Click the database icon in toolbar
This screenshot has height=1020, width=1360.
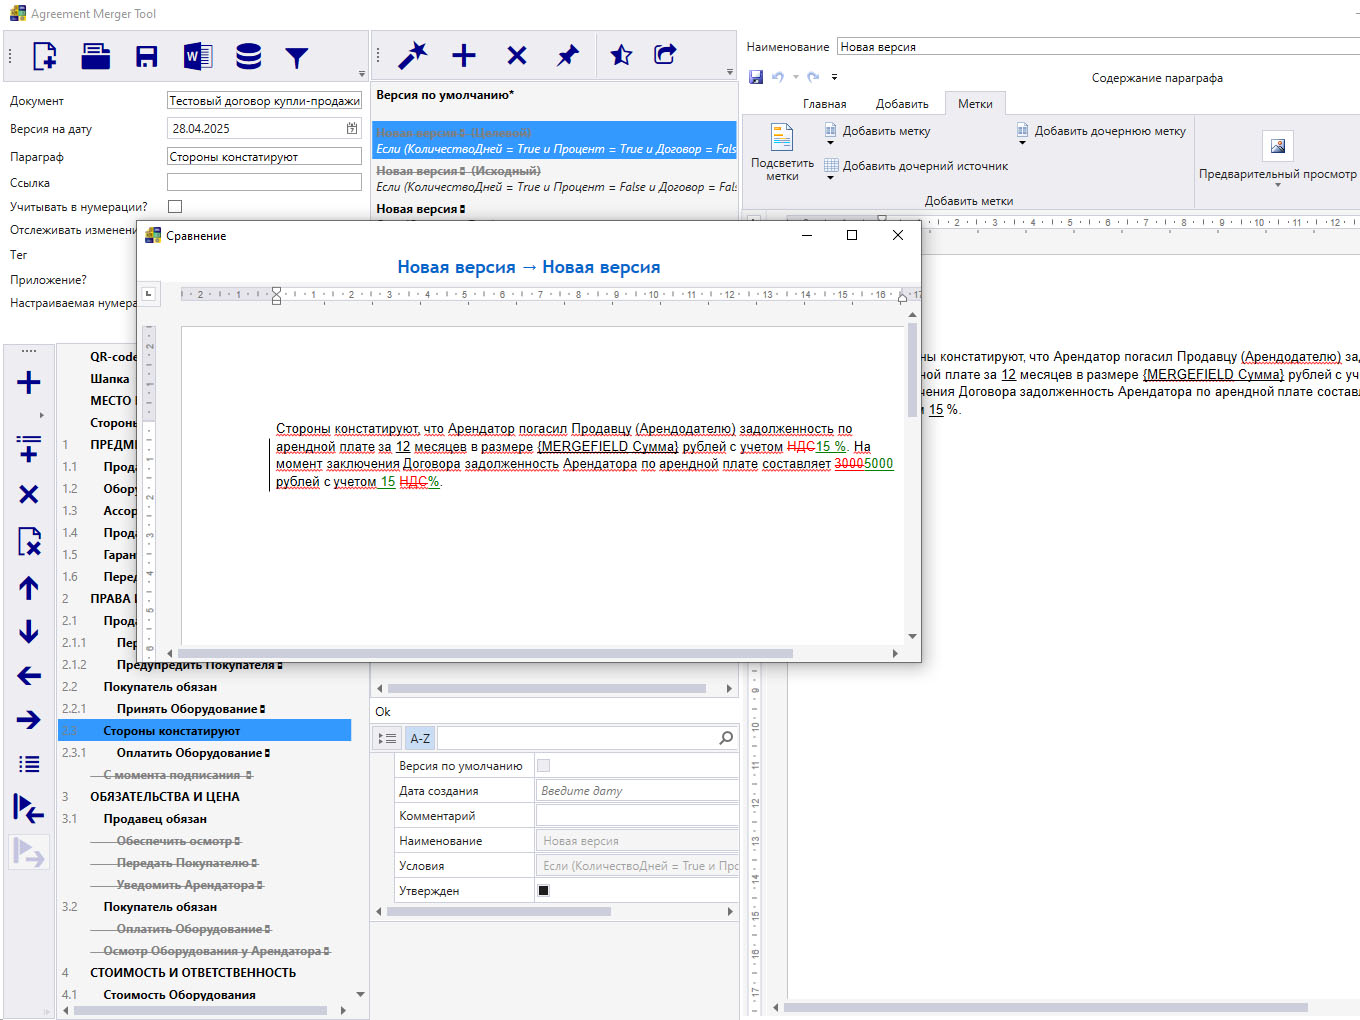pyautogui.click(x=248, y=56)
